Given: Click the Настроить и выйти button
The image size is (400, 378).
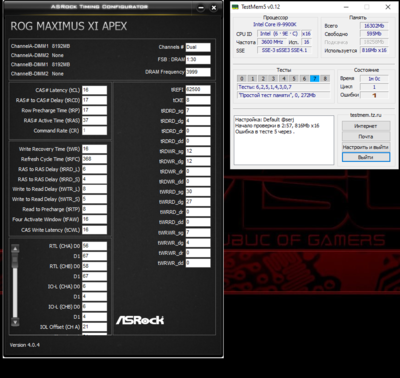Looking at the screenshot, I should [366, 147].
